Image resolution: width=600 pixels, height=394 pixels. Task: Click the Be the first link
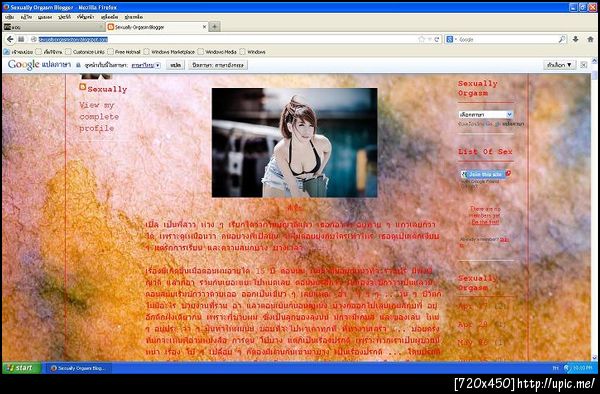pyautogui.click(x=485, y=222)
